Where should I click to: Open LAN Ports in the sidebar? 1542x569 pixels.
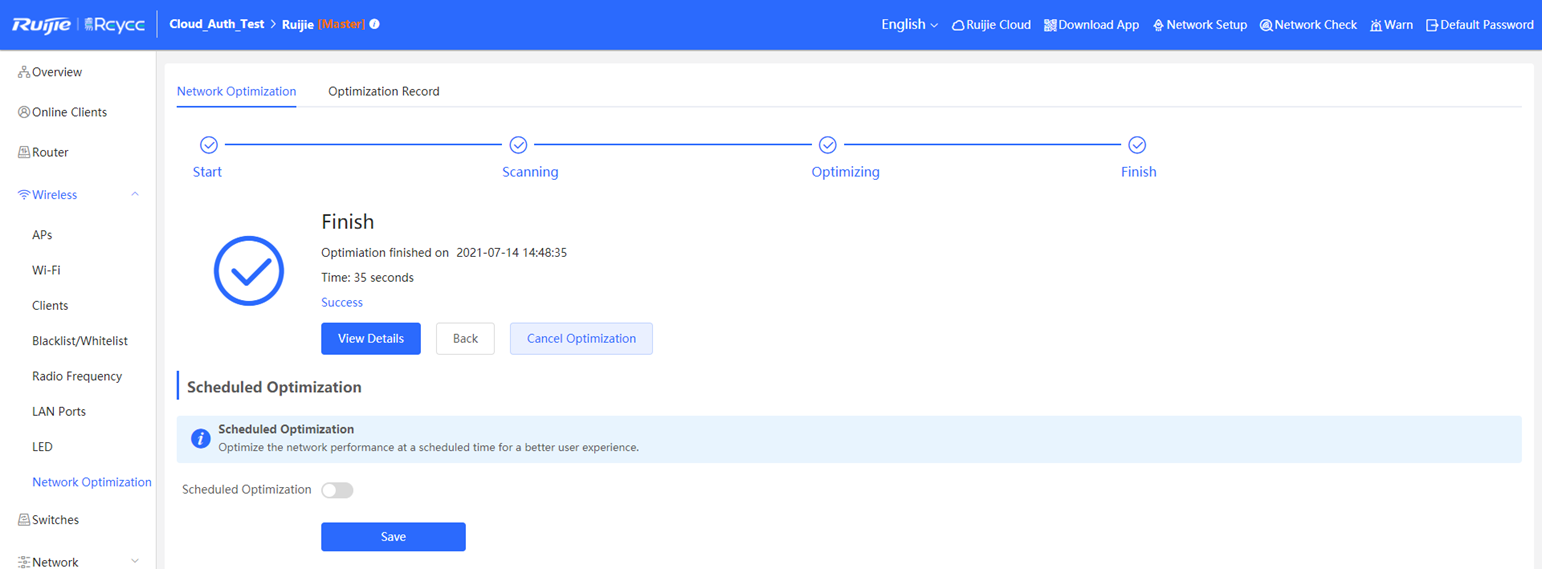pyautogui.click(x=59, y=411)
